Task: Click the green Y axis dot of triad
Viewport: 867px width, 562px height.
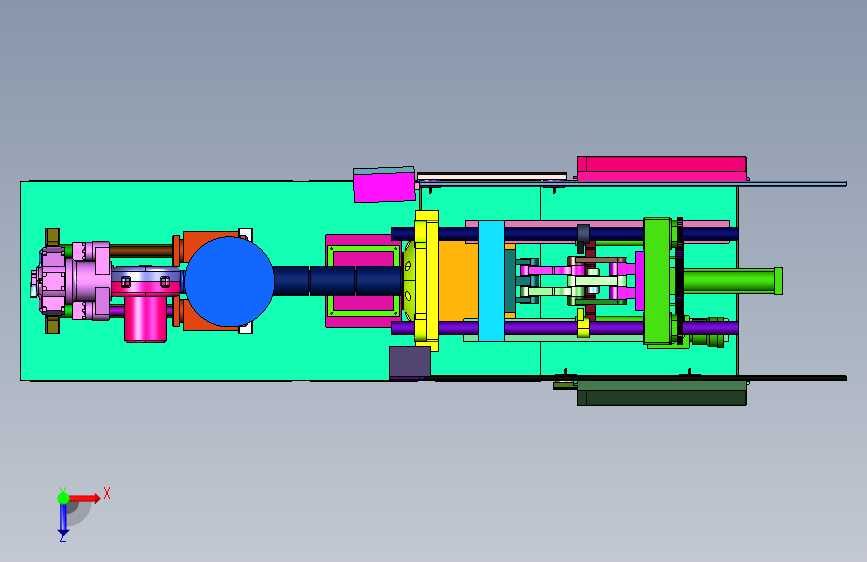Action: [x=63, y=498]
